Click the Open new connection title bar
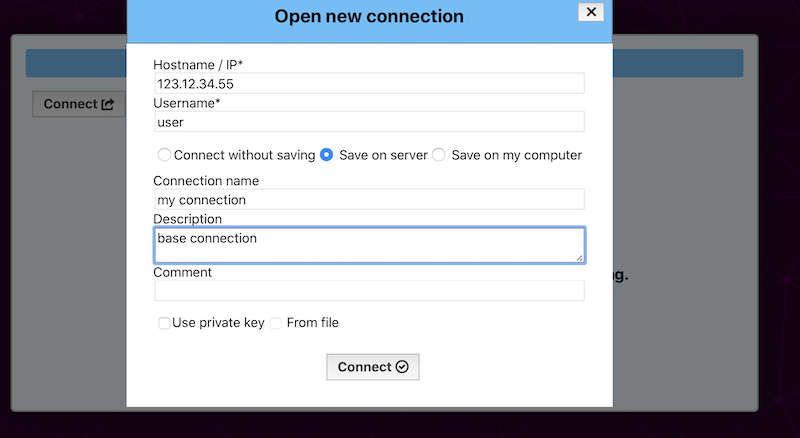This screenshot has width=800, height=438. 368,17
